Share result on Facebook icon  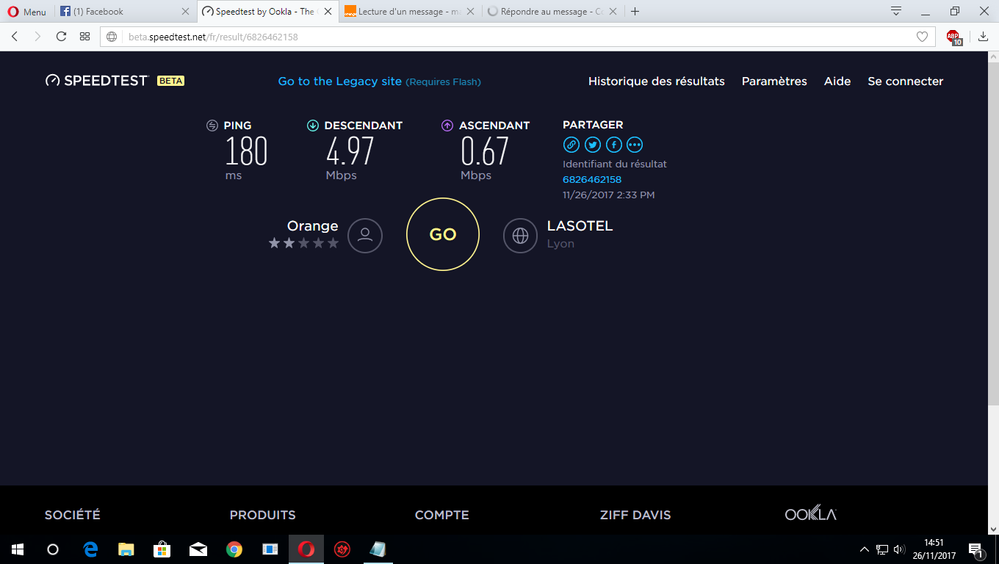(x=614, y=145)
